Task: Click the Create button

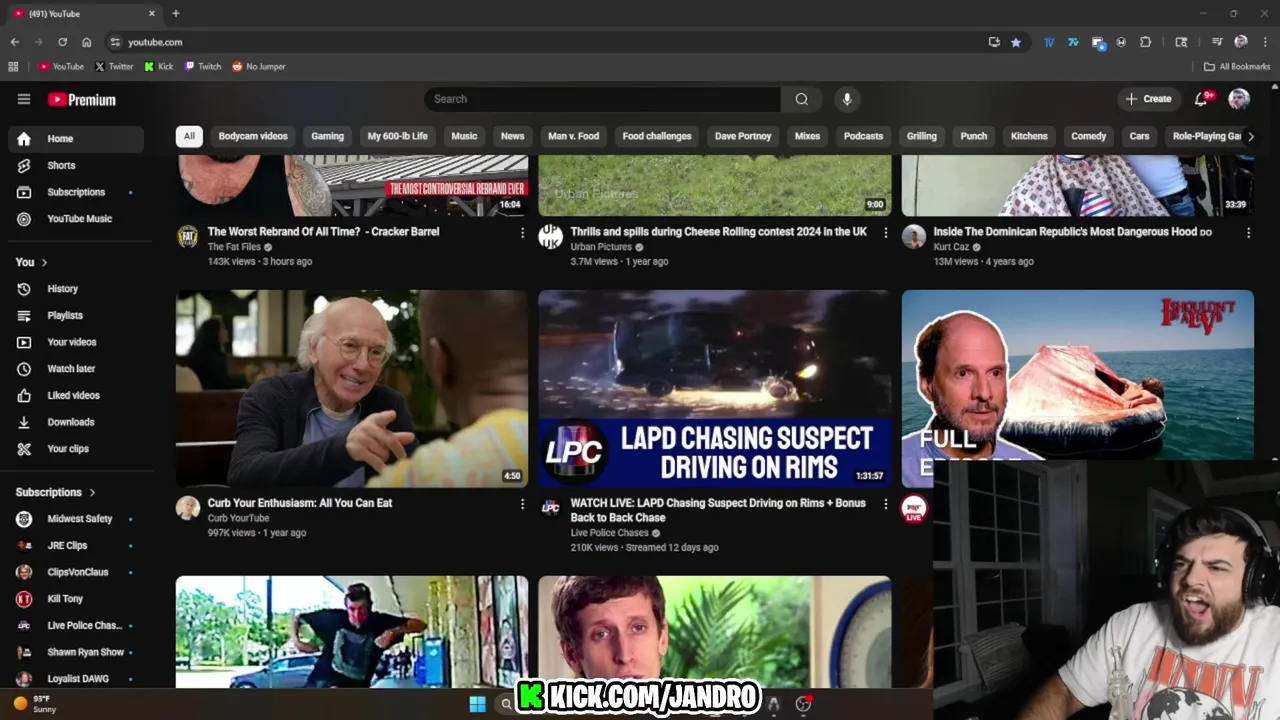Action: click(x=1148, y=99)
